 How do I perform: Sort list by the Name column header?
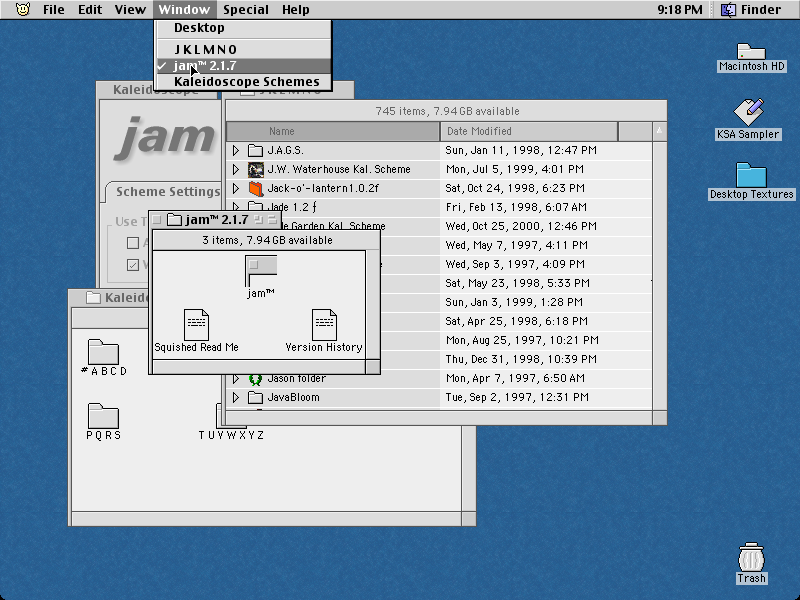click(333, 131)
